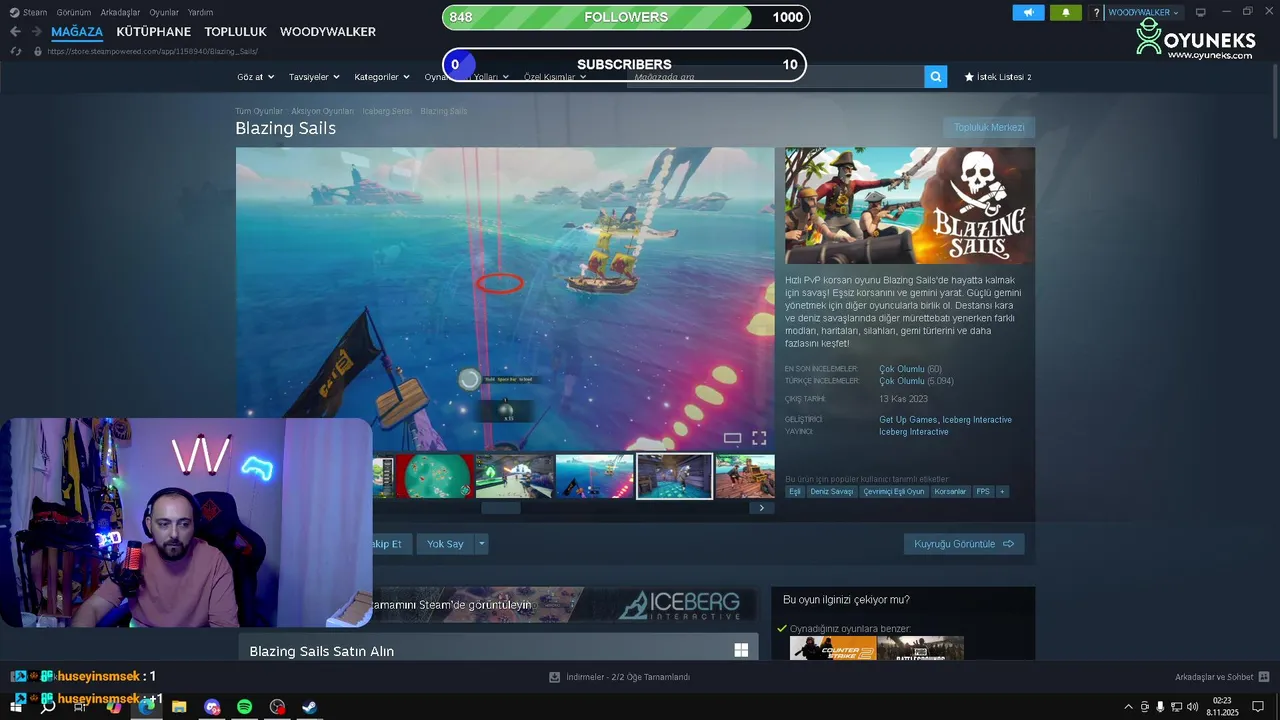Click the Windows platform icon on purchase box
1280x720 pixels.
pos(741,650)
